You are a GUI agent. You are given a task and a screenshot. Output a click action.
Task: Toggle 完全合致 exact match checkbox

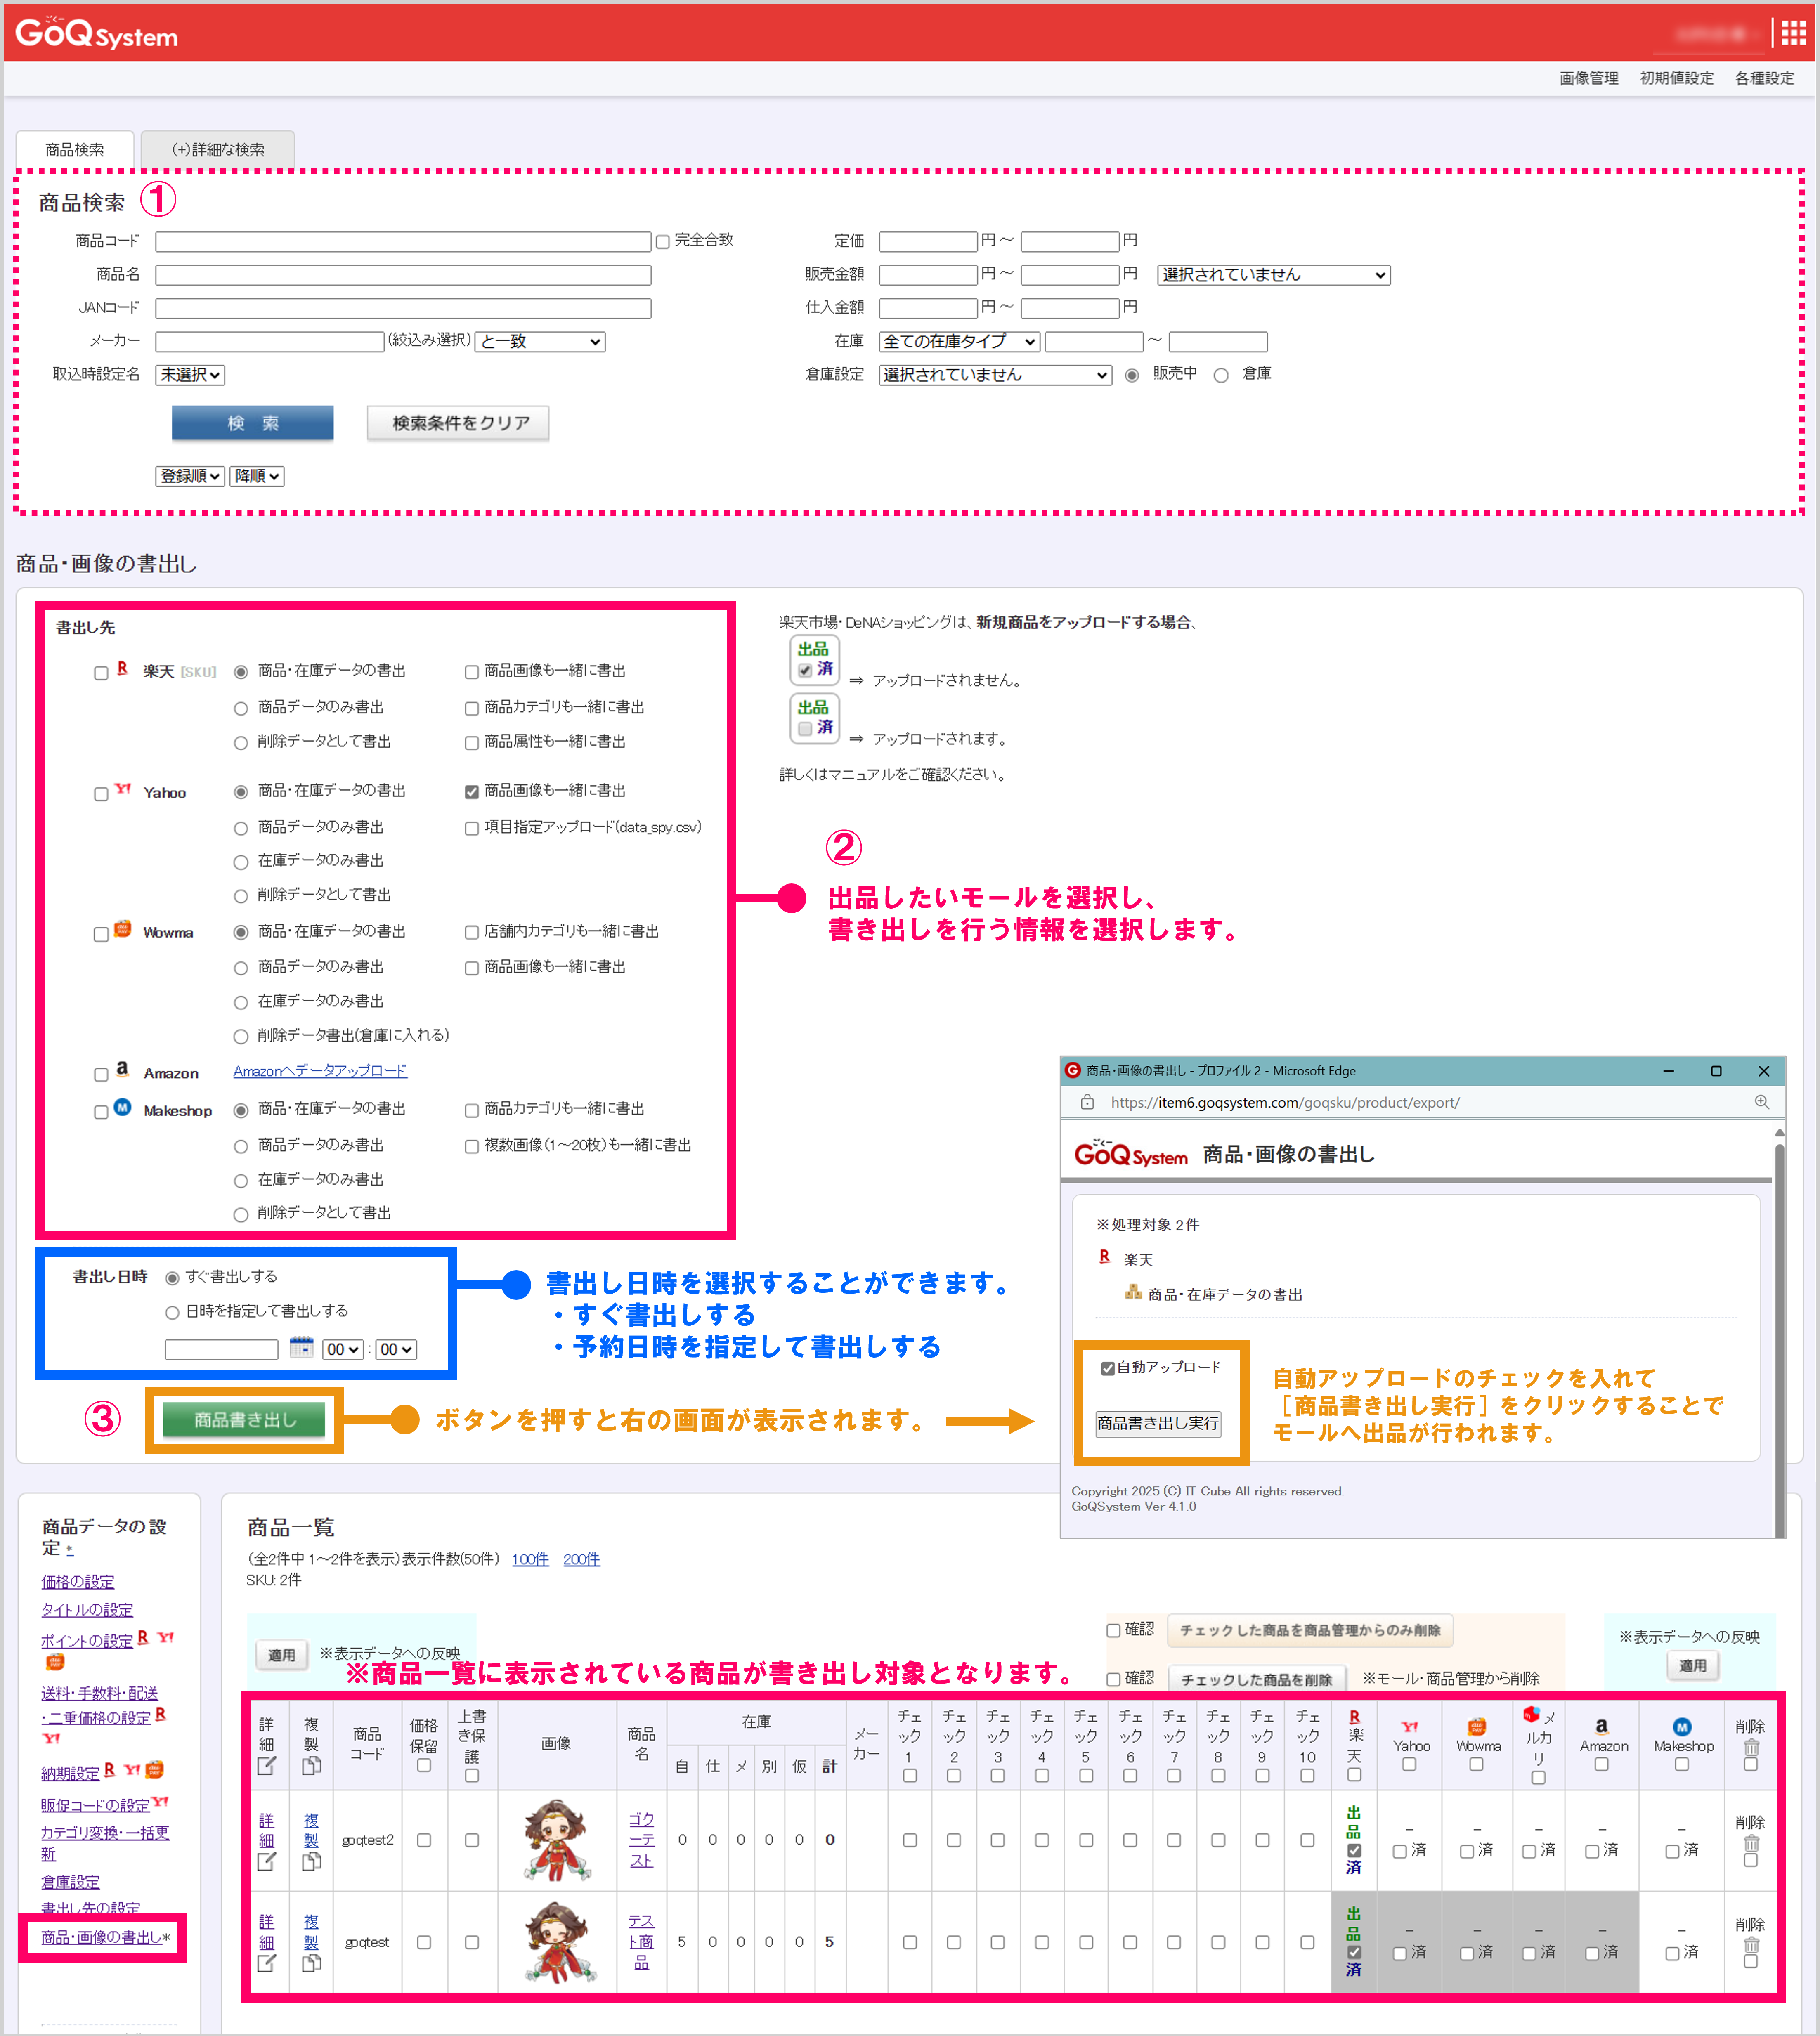pyautogui.click(x=662, y=242)
